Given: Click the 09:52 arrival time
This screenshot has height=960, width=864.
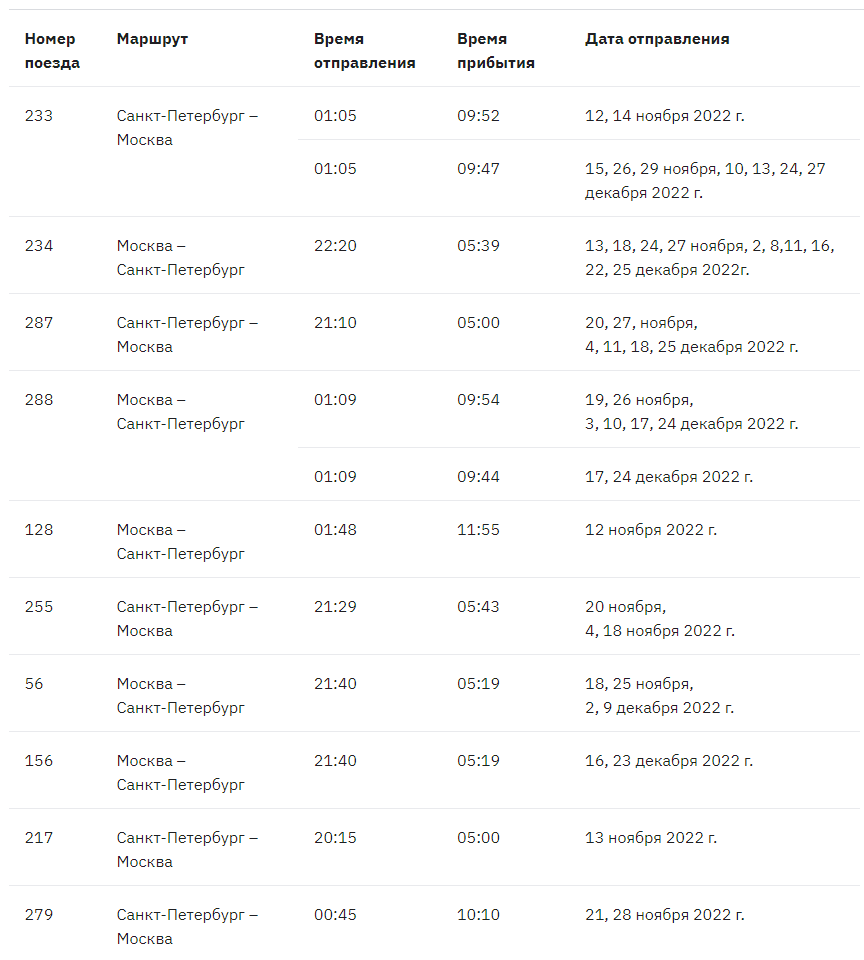Looking at the screenshot, I should tap(478, 116).
